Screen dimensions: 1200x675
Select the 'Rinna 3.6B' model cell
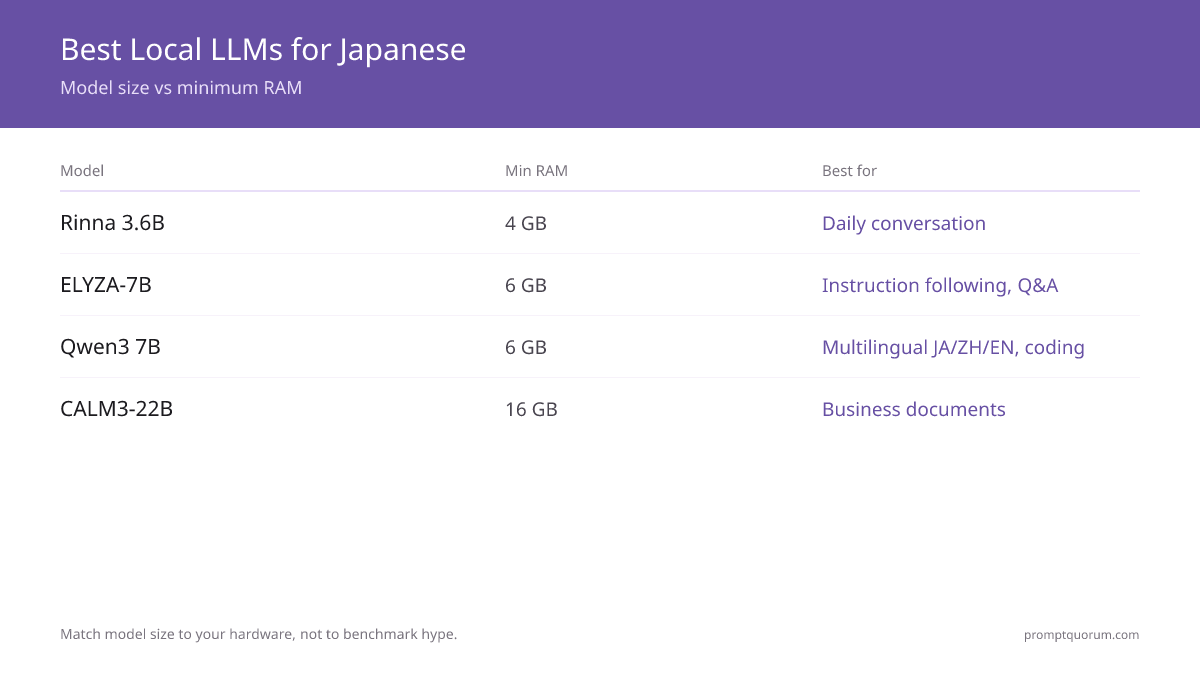click(112, 223)
